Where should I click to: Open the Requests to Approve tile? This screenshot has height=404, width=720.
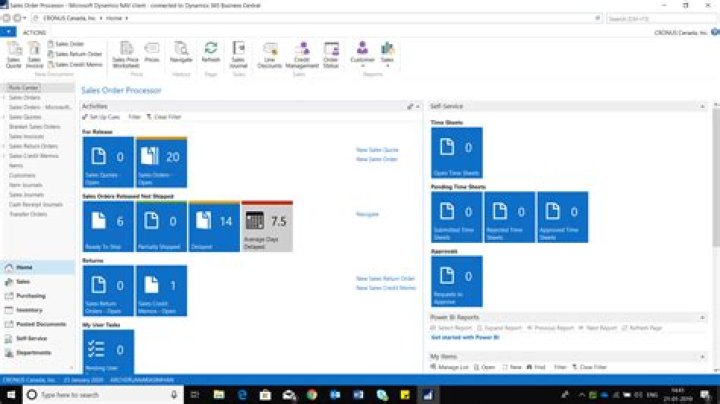(457, 281)
